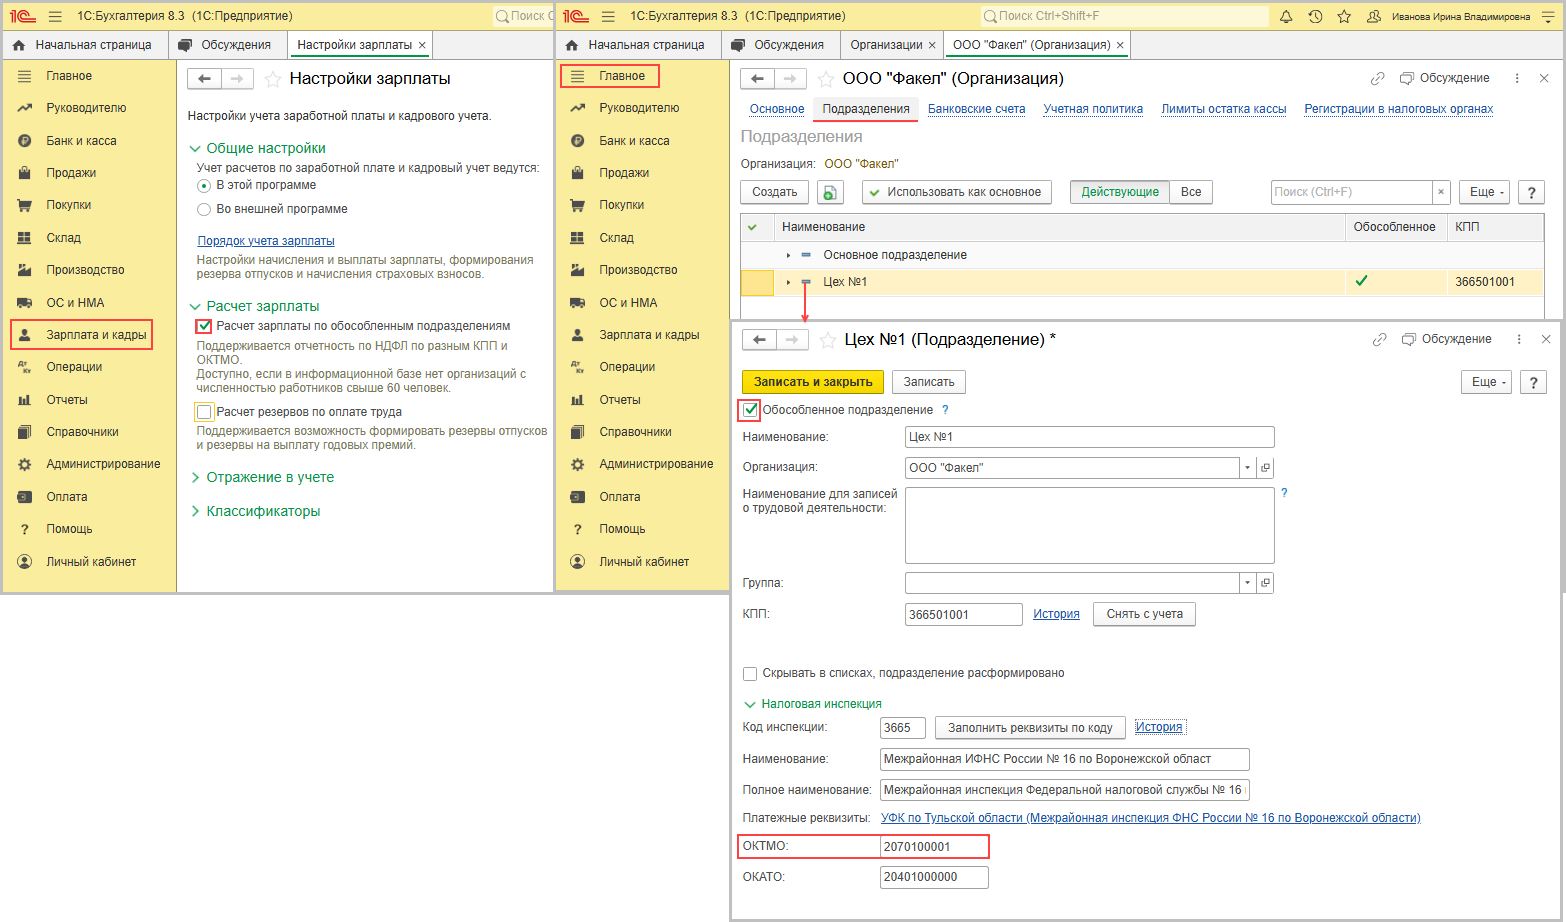Star the Цех №1 (Подразделение) form
This screenshot has width=1566, height=922.
(x=827, y=340)
